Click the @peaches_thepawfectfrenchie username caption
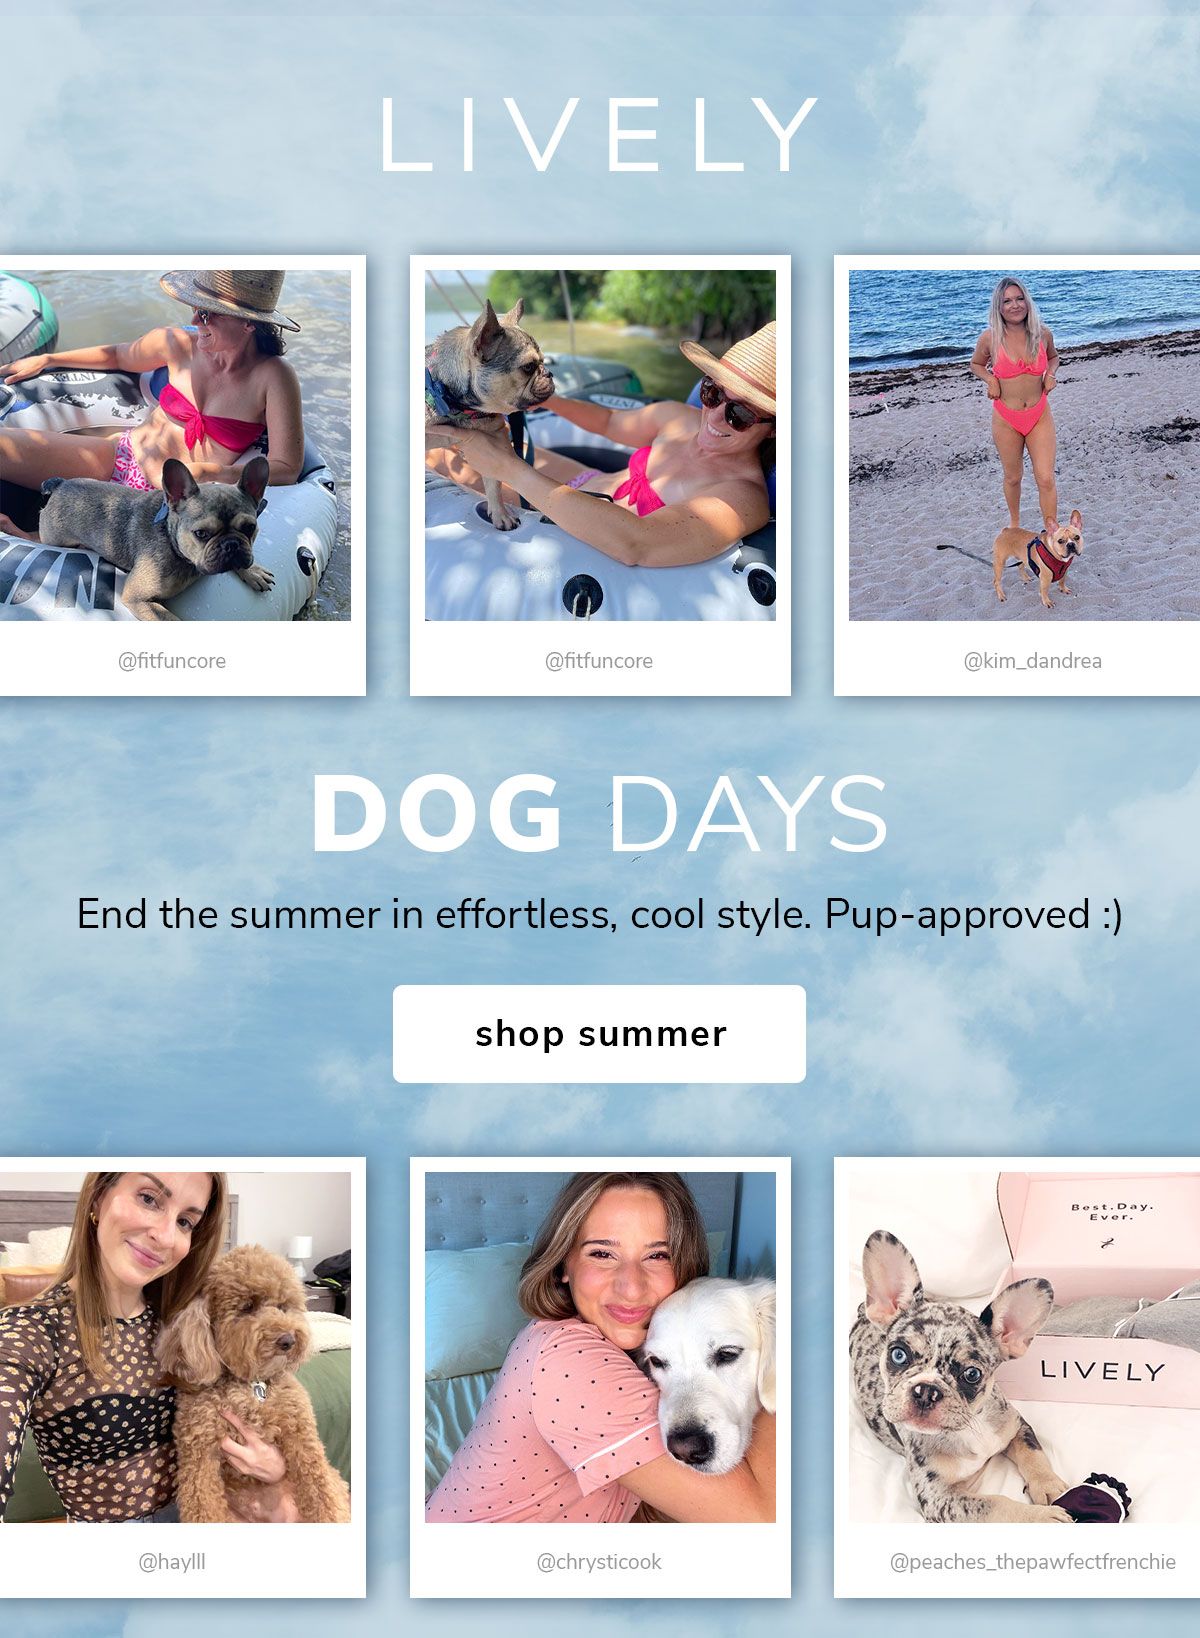1200x1638 pixels. pyautogui.click(x=1032, y=1562)
